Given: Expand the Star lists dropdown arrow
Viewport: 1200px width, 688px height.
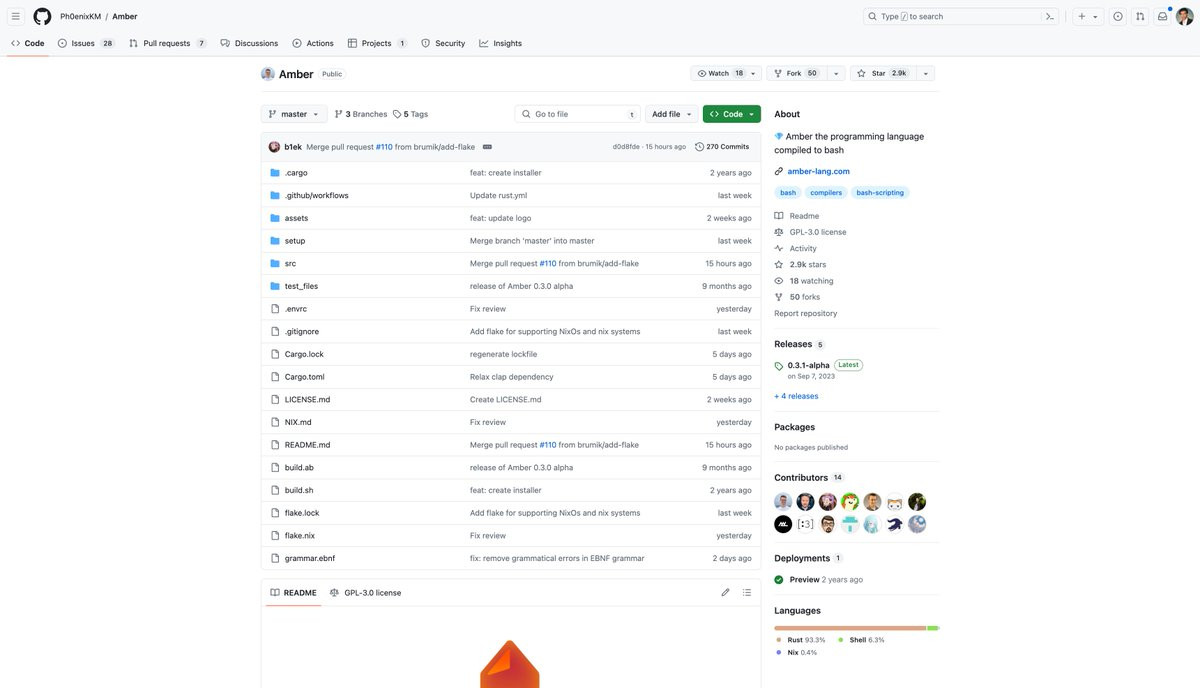Looking at the screenshot, I should click(925, 73).
